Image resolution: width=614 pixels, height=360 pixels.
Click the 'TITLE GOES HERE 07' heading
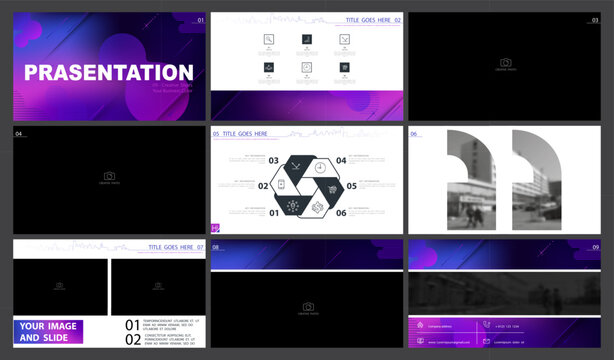pos(176,247)
